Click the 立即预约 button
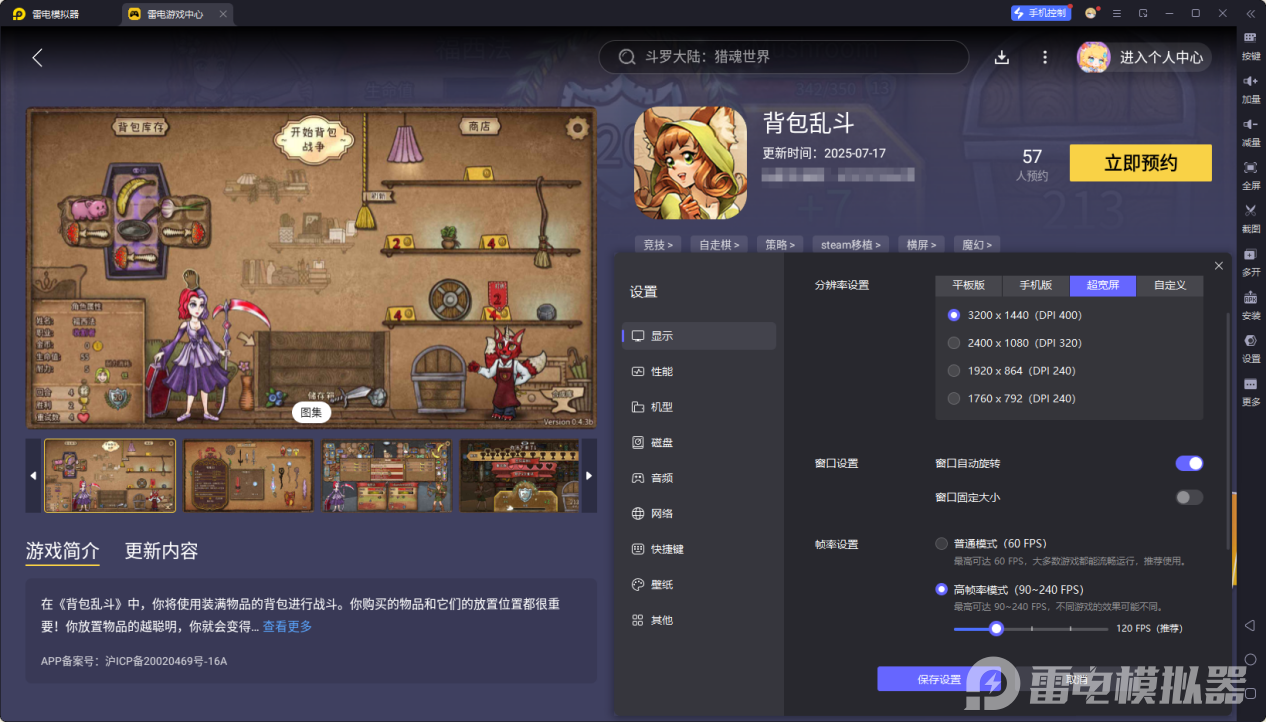 (x=1140, y=163)
